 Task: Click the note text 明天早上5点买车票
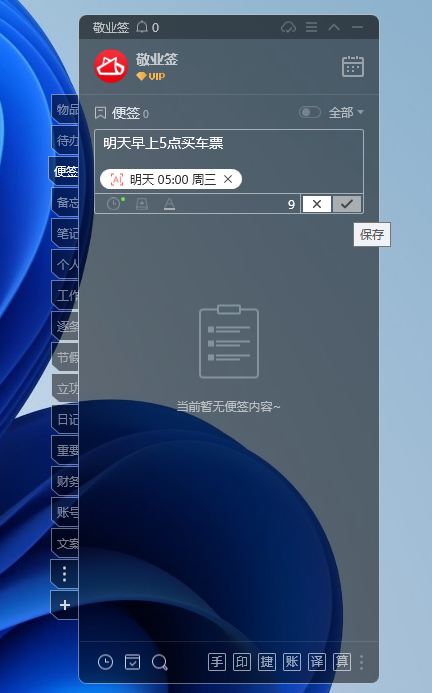(x=163, y=143)
